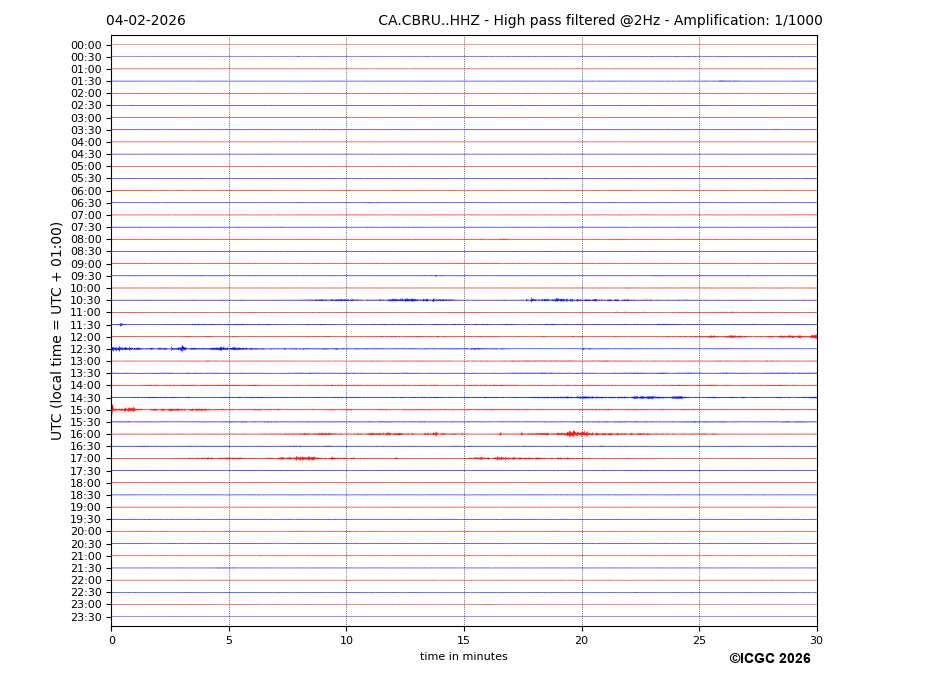Click the UTC local time y-axis label
Viewport: 927px width, 696px height.
[x=57, y=330]
